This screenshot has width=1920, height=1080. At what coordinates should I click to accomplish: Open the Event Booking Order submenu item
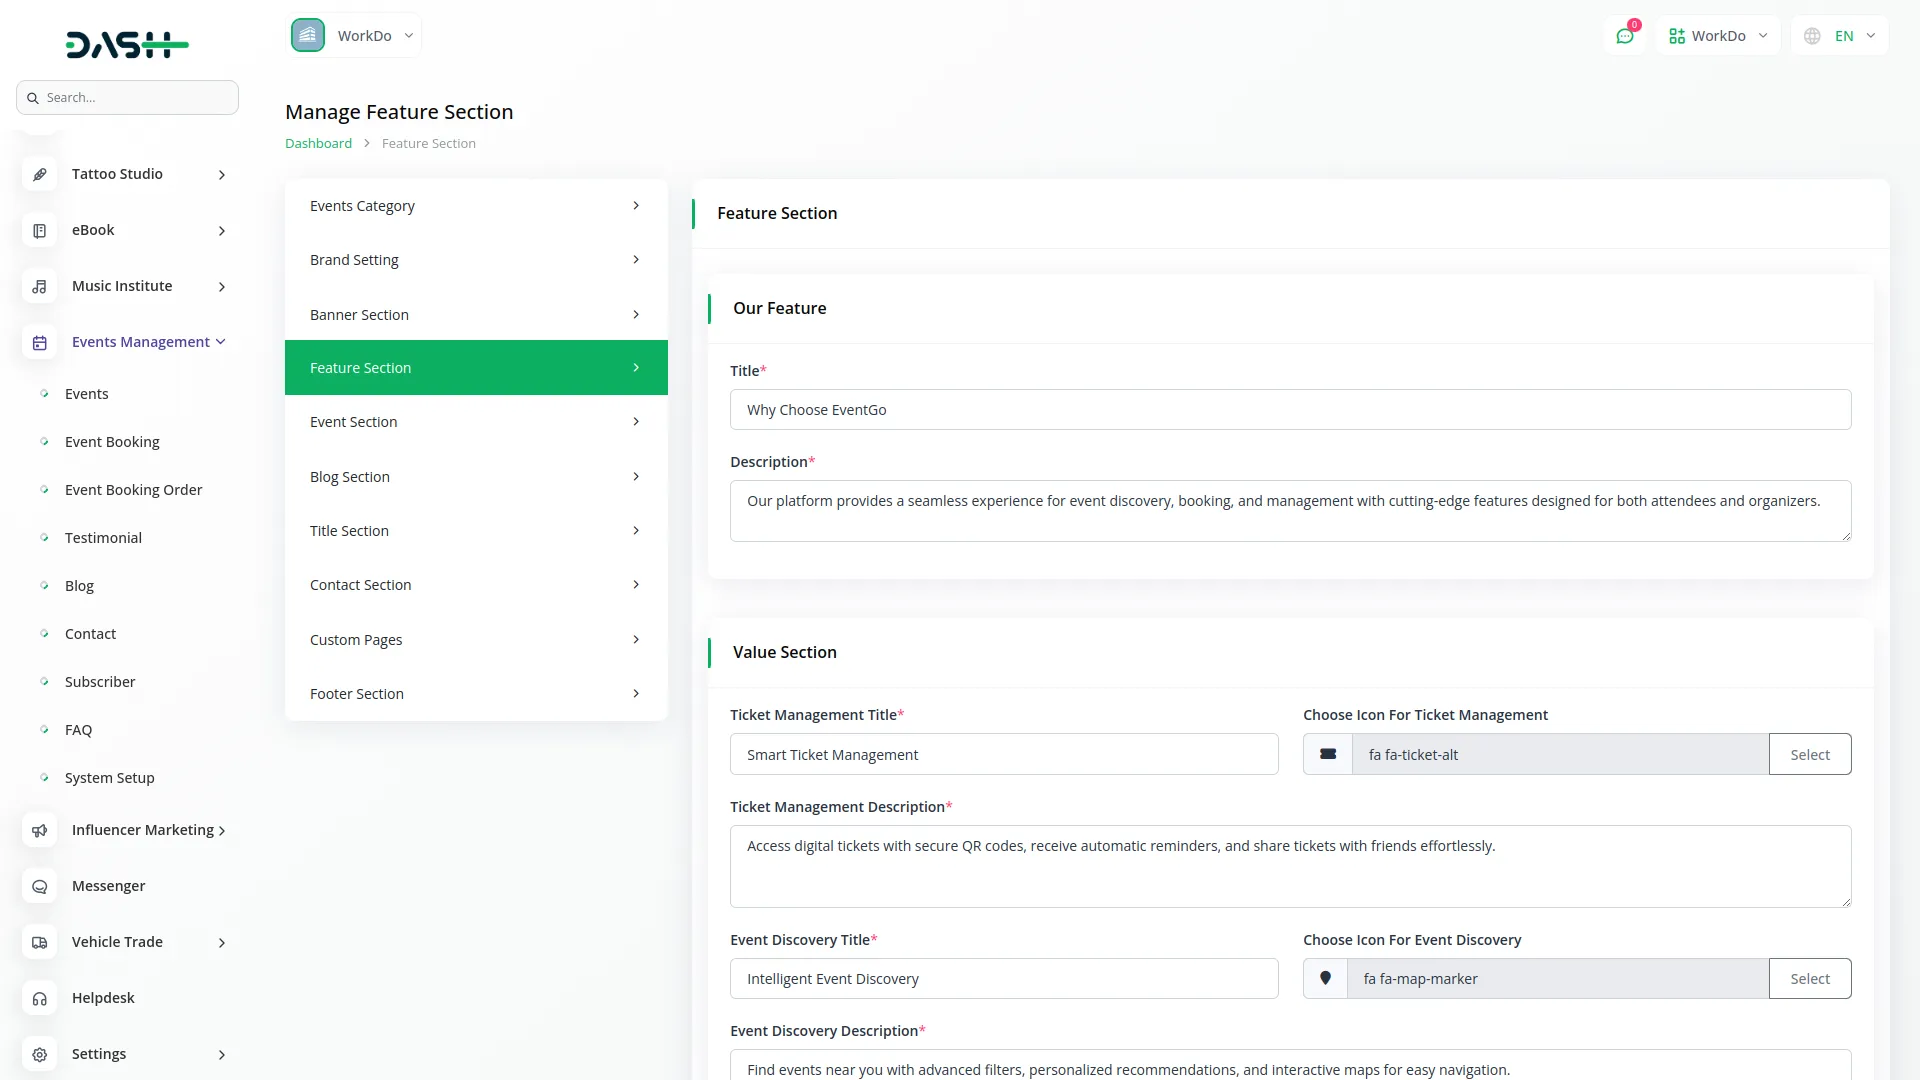(133, 490)
